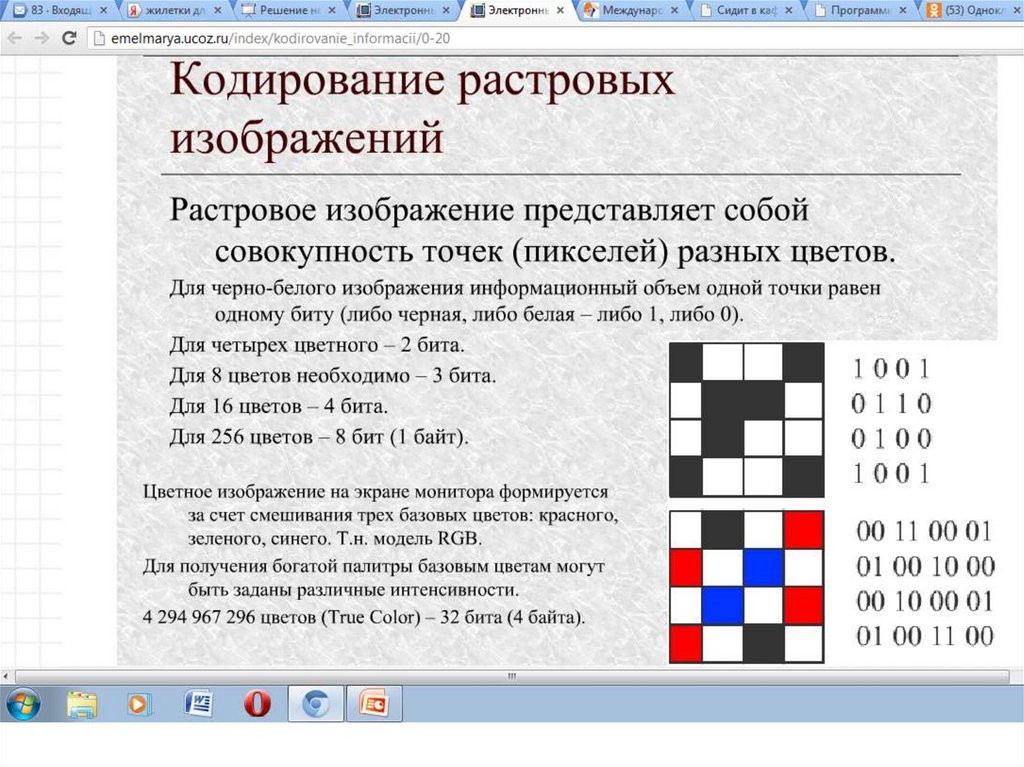Click the text '4 294 967 296 цветов (True Color)'

[x=281, y=617]
